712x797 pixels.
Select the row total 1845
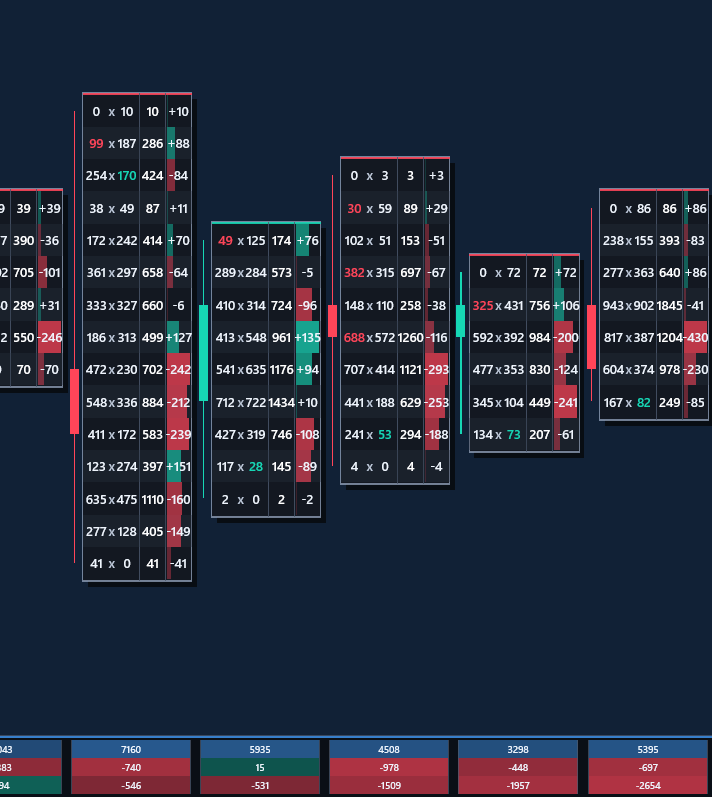[670, 305]
